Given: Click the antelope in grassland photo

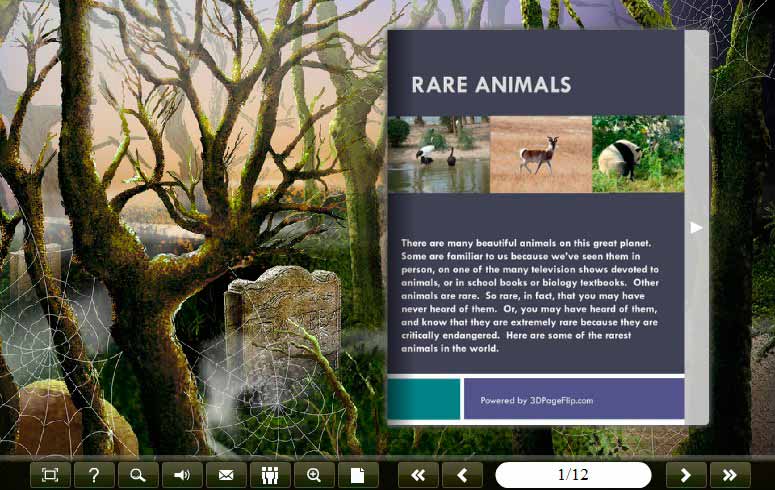Looking at the screenshot, I should pos(541,154).
